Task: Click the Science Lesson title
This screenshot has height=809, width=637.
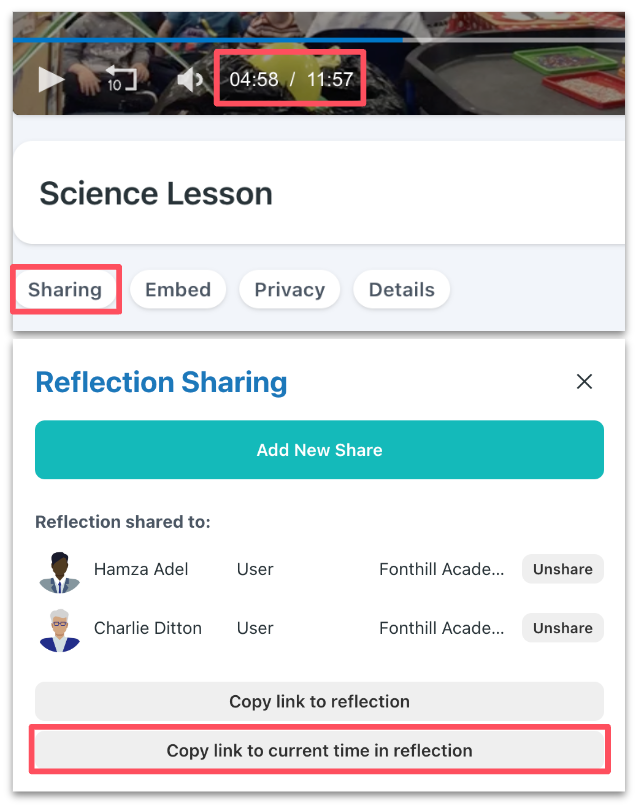Action: (x=156, y=193)
